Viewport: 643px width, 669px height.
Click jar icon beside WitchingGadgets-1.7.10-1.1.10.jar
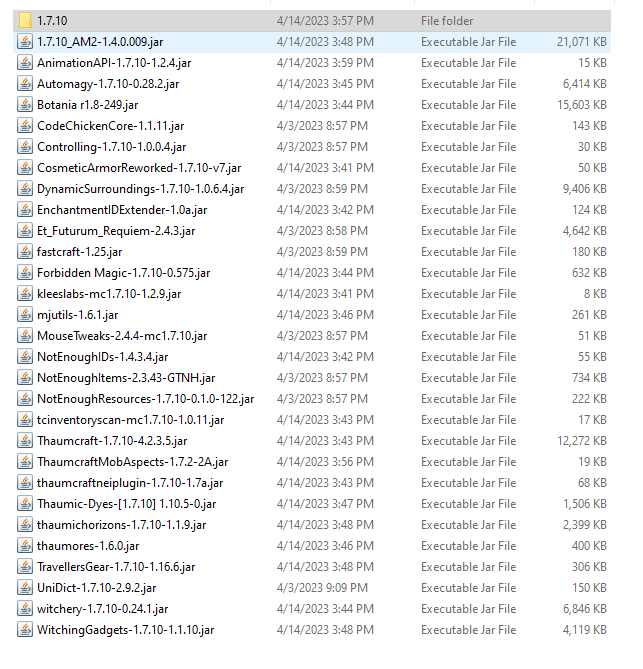click(25, 630)
